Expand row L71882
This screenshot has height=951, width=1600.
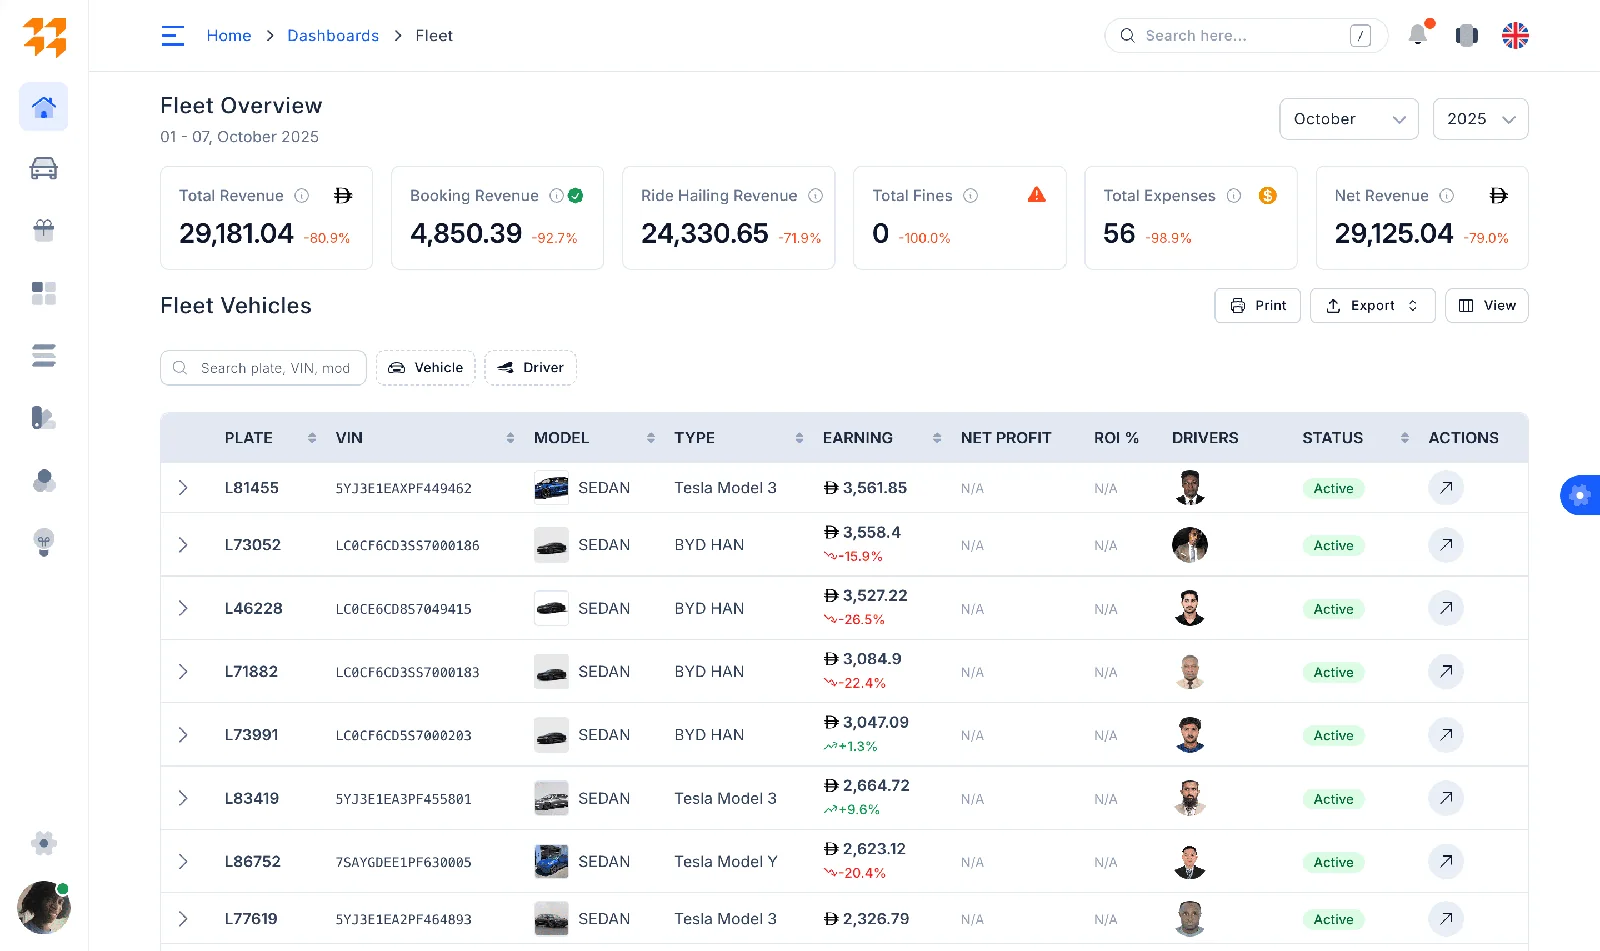coord(183,672)
